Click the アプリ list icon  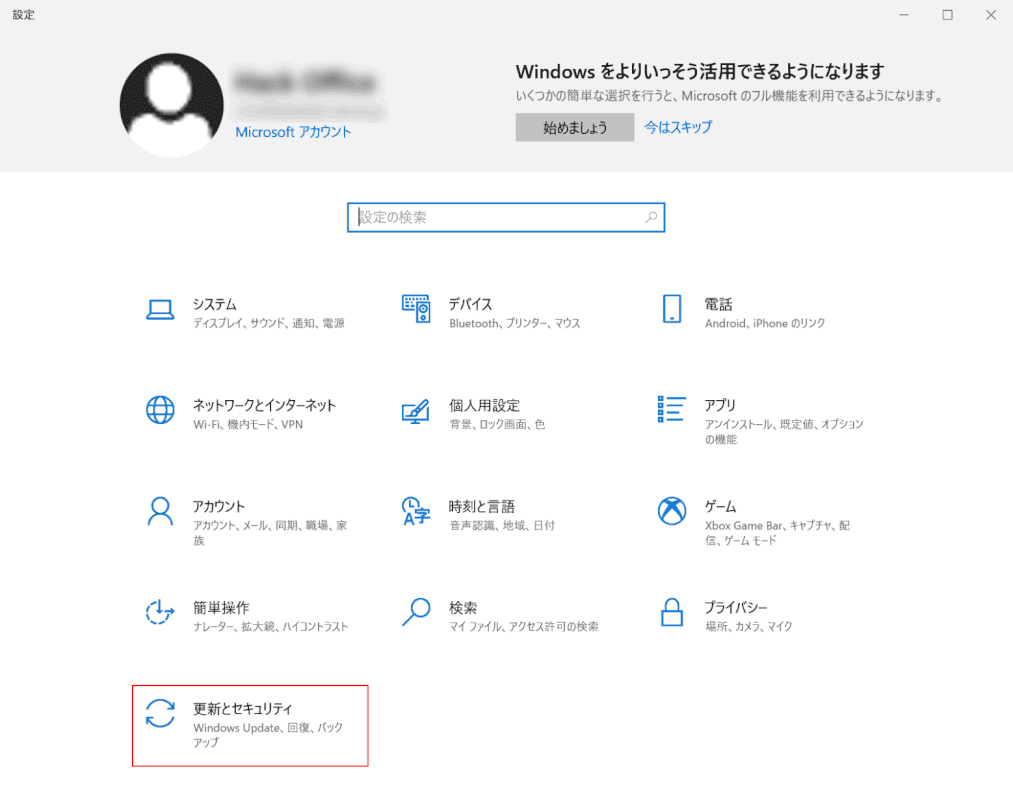click(x=672, y=409)
